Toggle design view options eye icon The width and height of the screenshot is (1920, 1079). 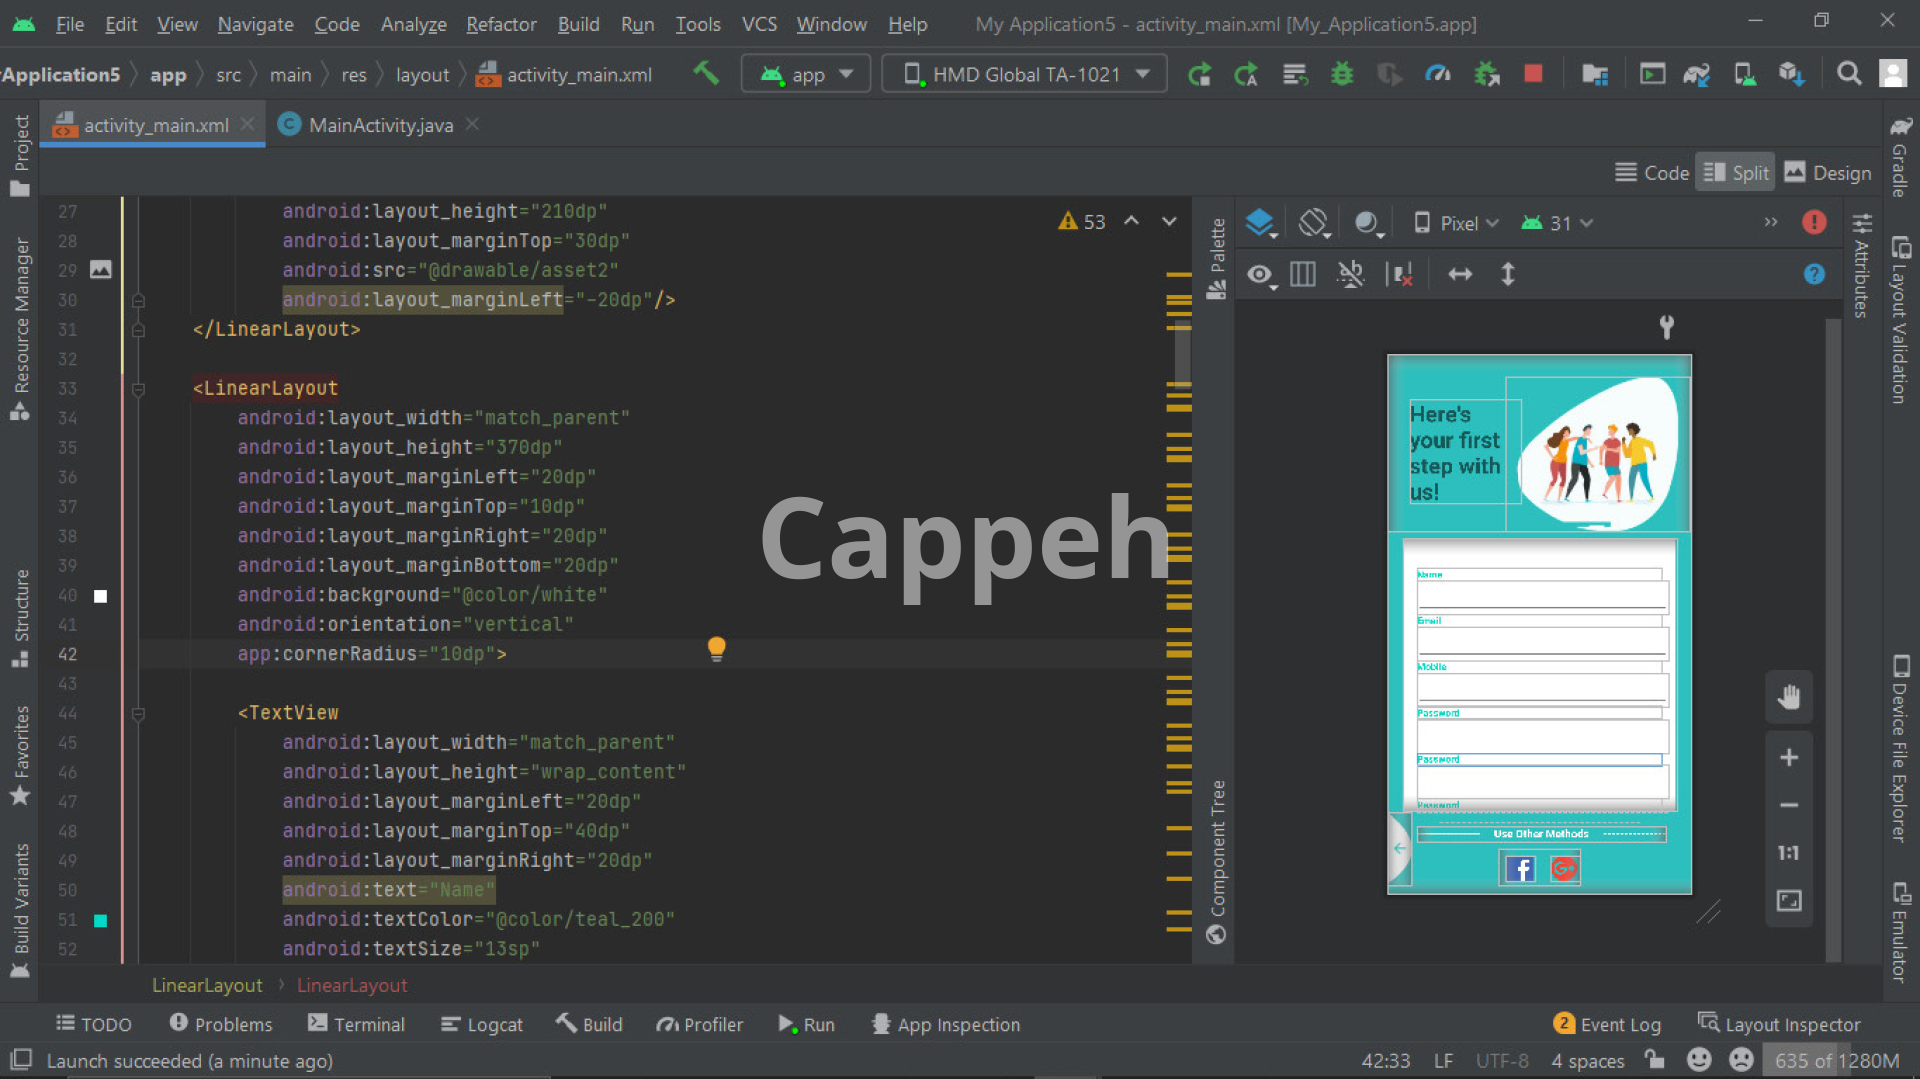pyautogui.click(x=1260, y=275)
